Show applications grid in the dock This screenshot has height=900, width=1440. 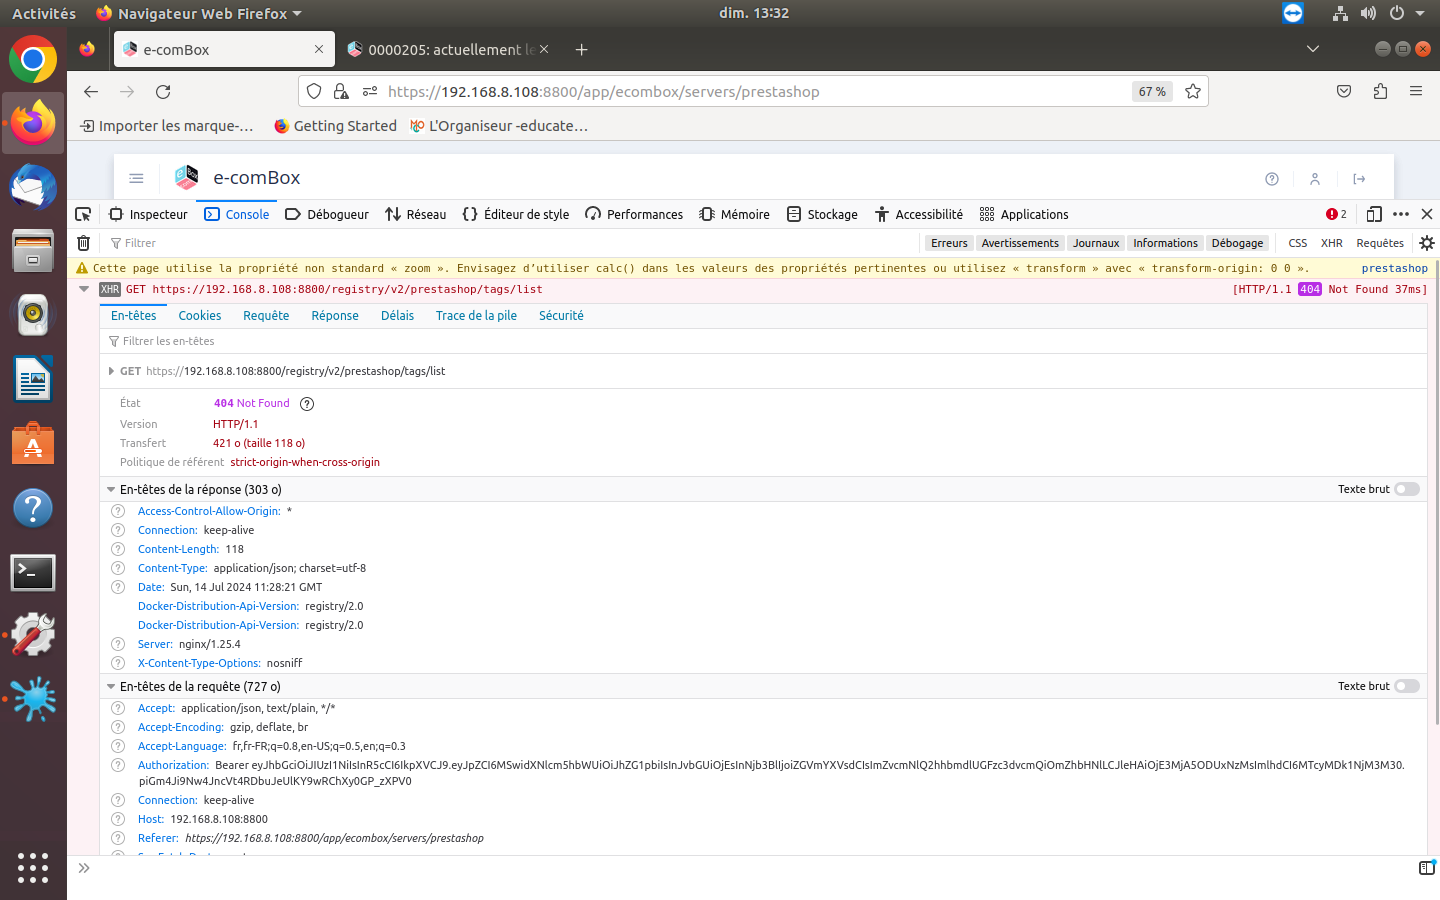tap(33, 867)
